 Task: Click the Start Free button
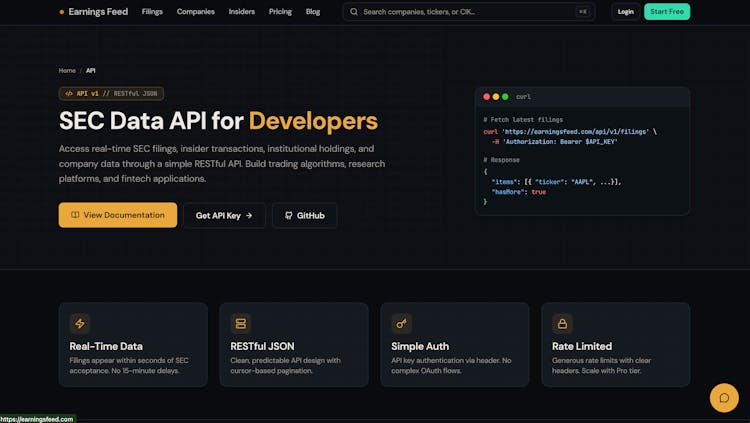click(667, 12)
